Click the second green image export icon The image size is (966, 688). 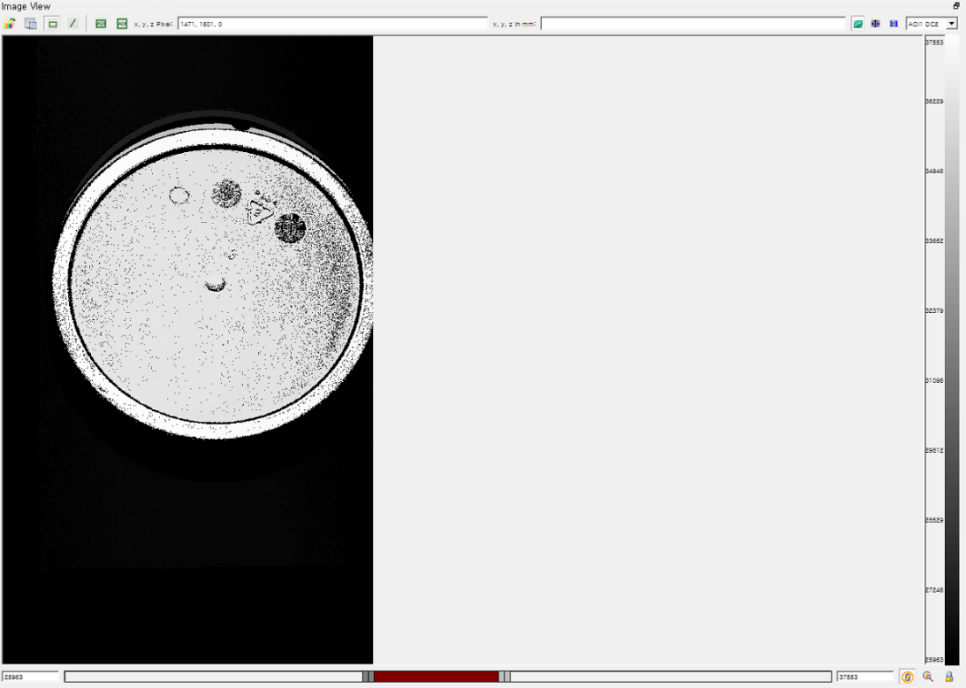[x=122, y=23]
